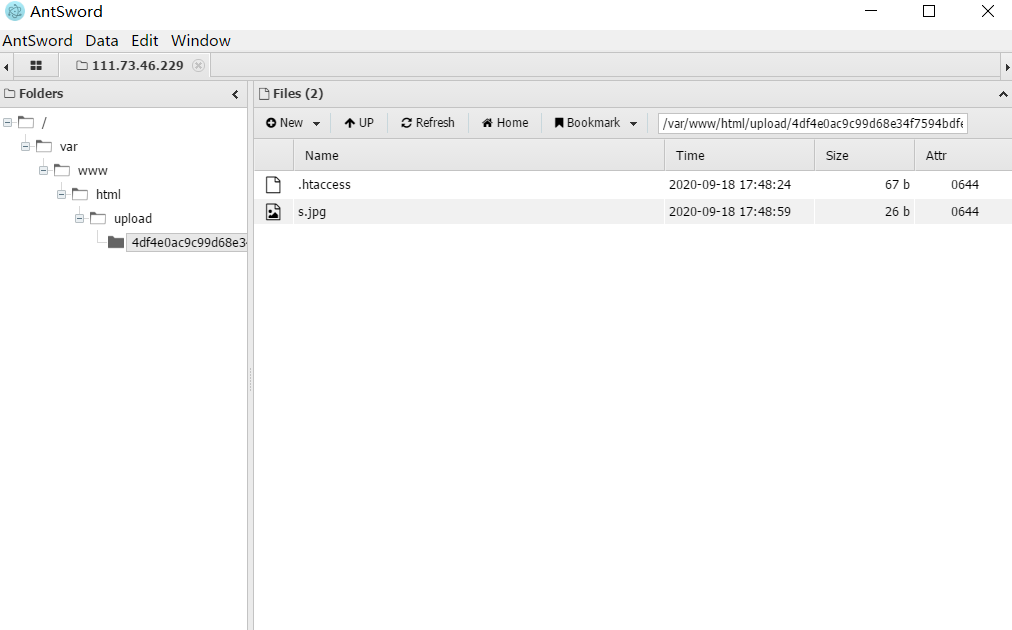The width and height of the screenshot is (1012, 630).
Task: Select the www folder
Action: (92, 171)
